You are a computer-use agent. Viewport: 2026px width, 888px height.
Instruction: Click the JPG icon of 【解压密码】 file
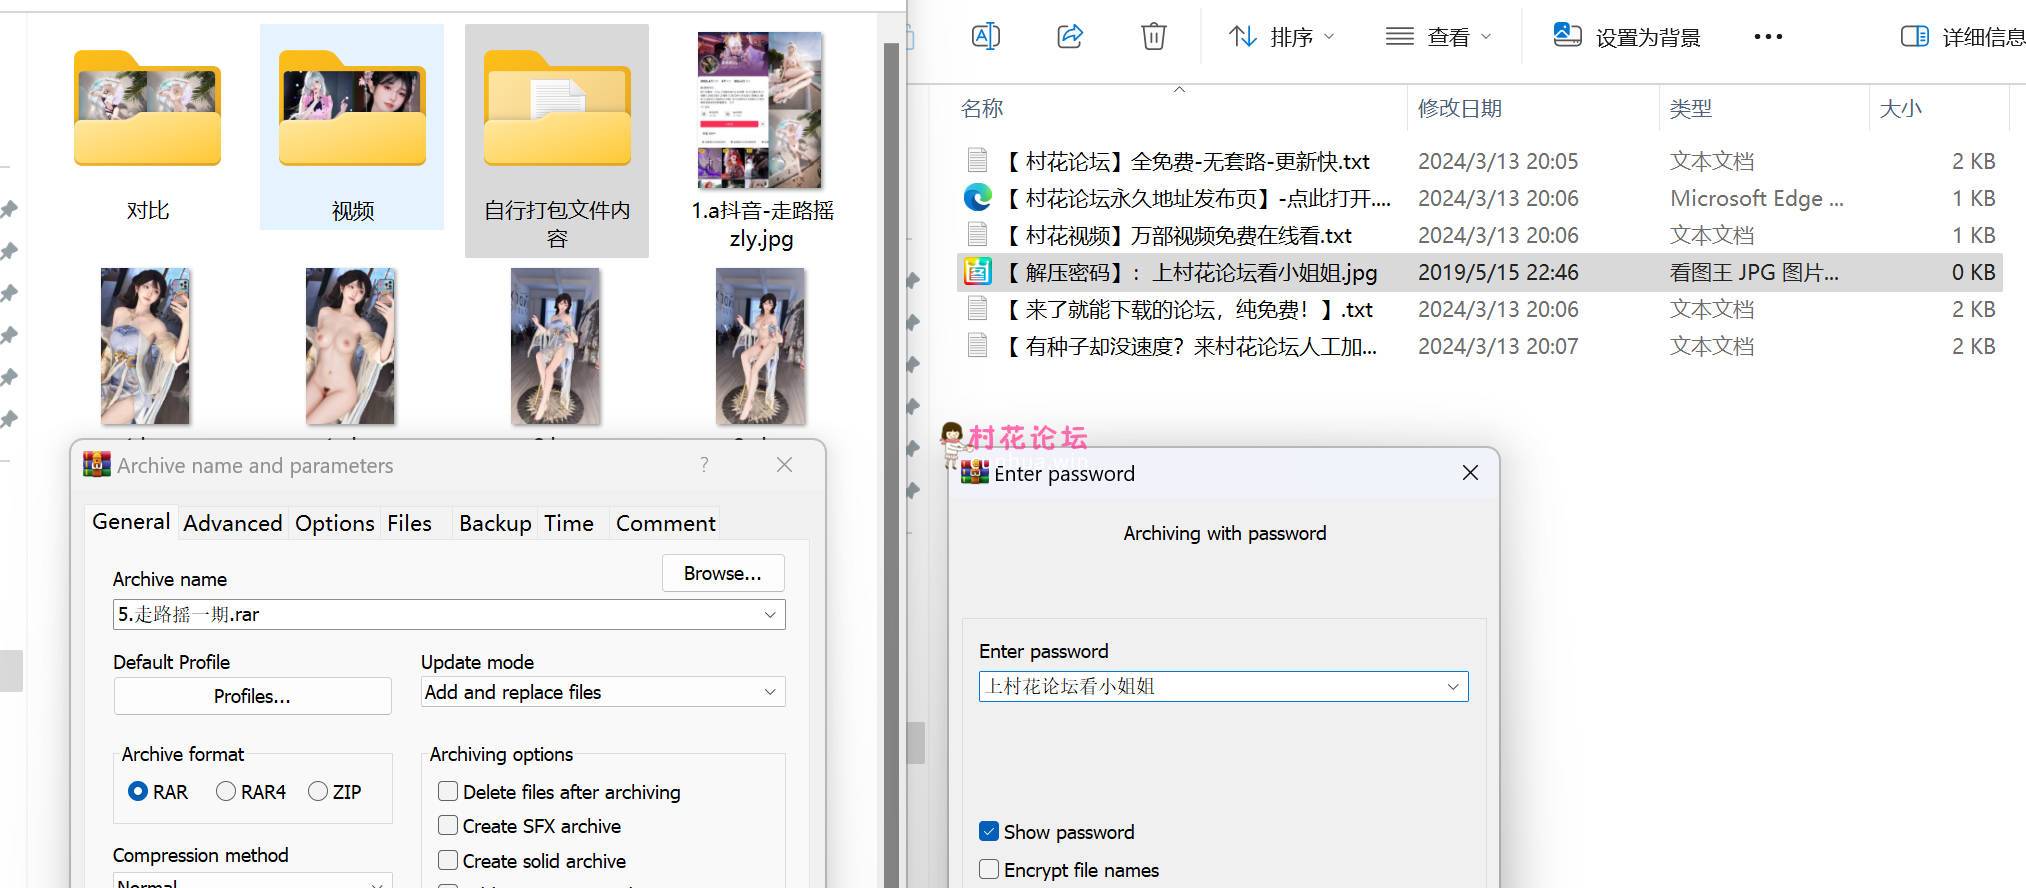click(x=977, y=272)
